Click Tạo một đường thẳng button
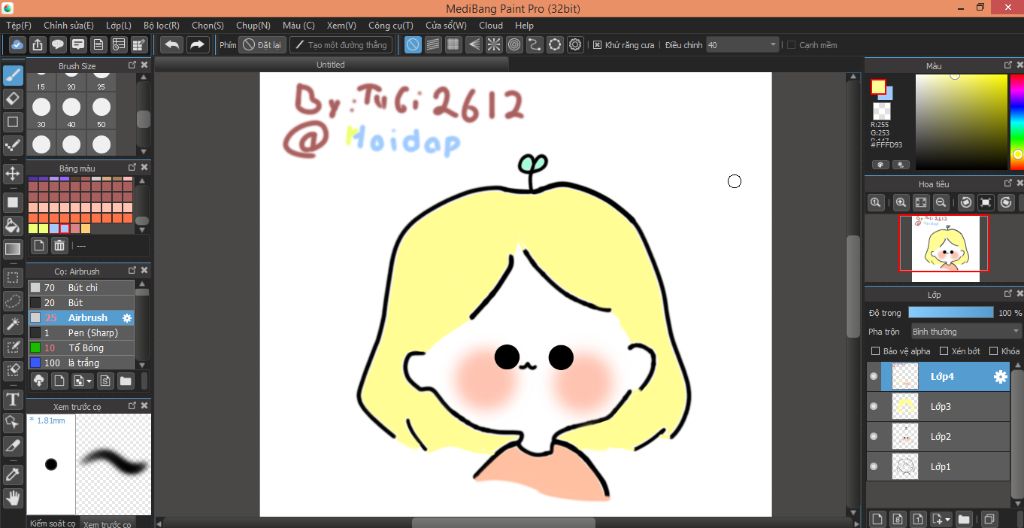The image size is (1024, 528). (340, 45)
